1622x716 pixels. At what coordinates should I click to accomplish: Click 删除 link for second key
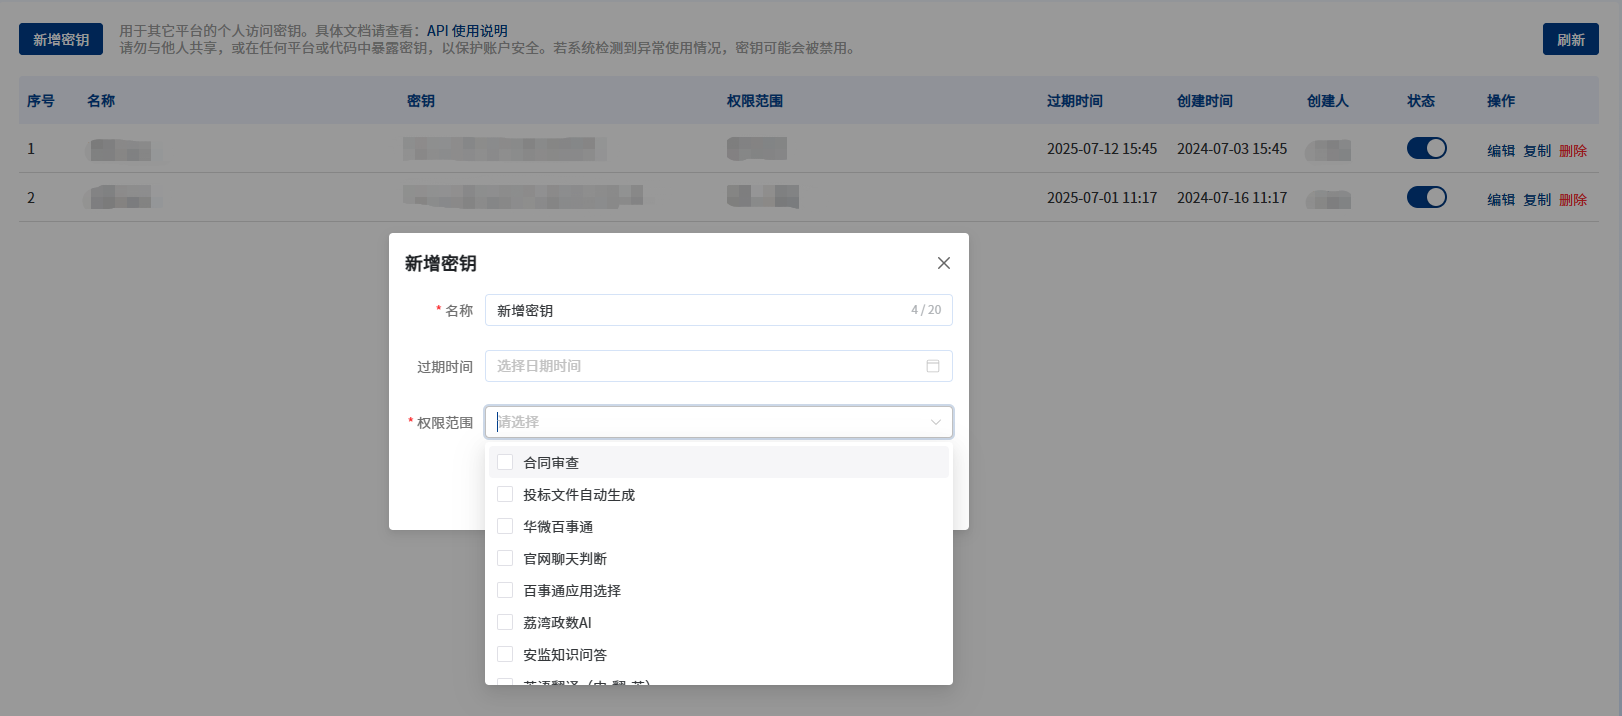[1572, 200]
